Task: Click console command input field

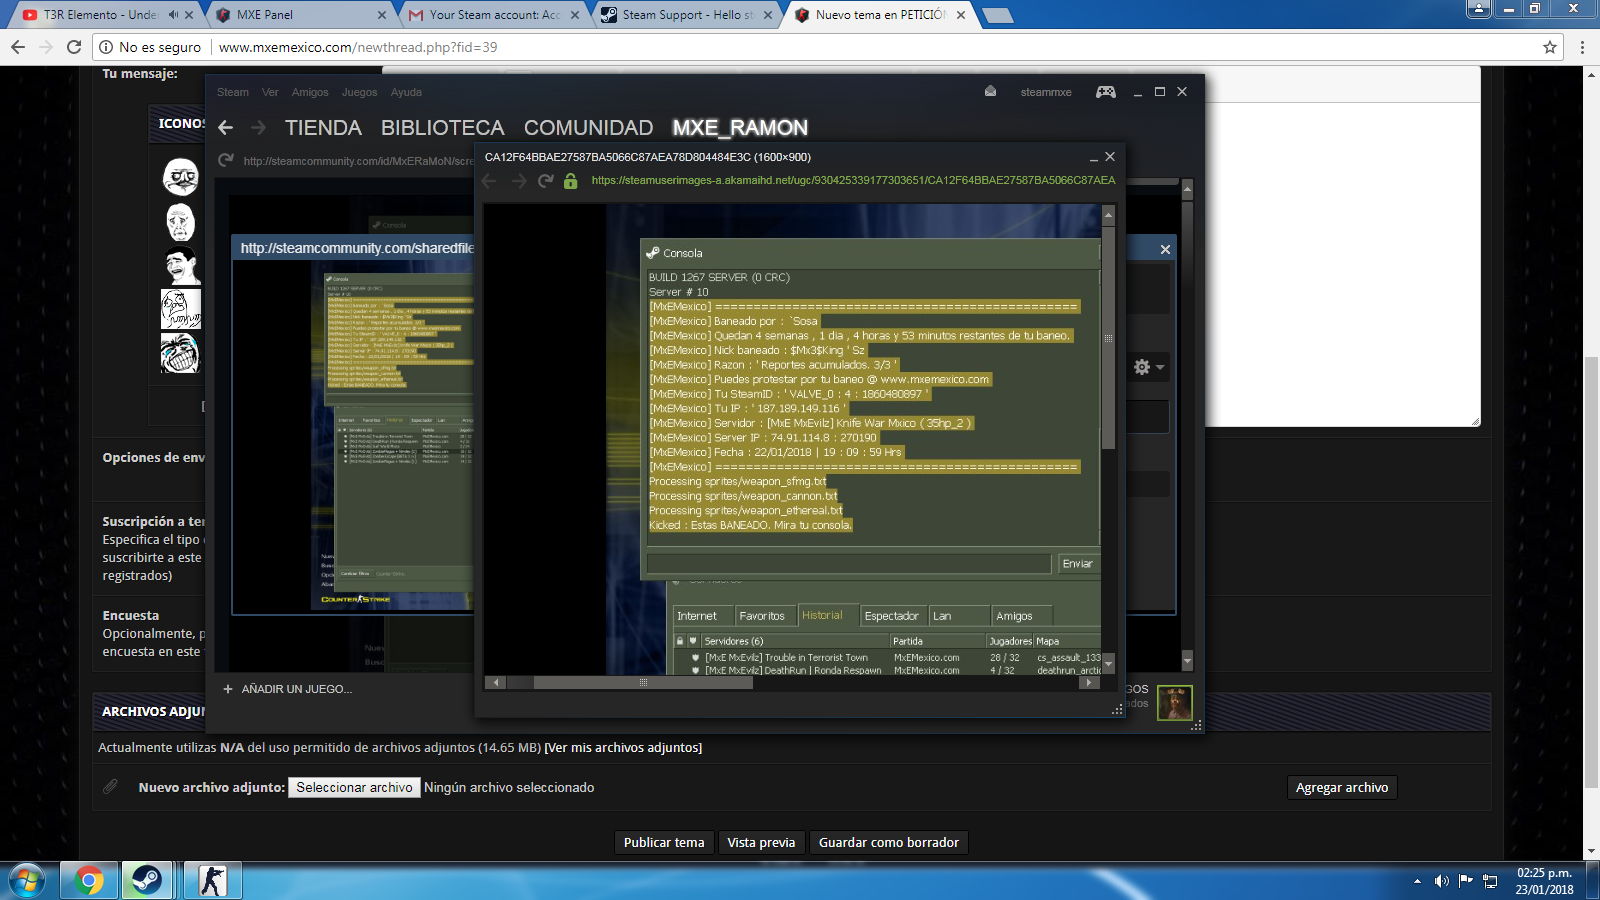Action: click(x=849, y=564)
